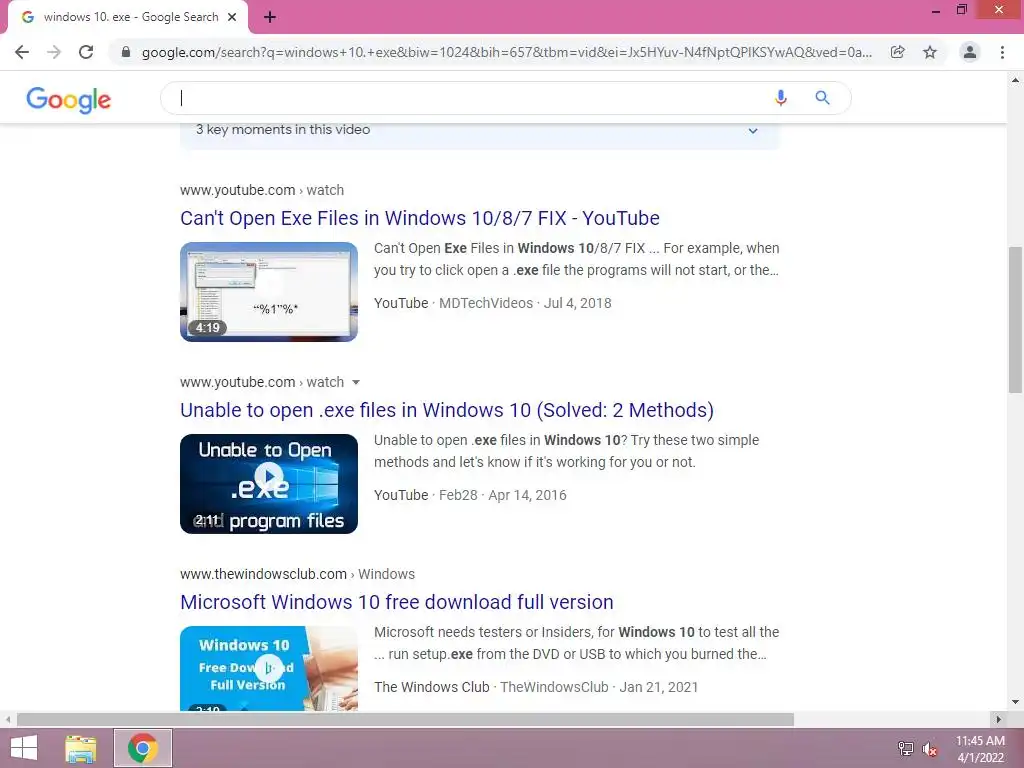Click the horizontal scrollbar right arrow
The height and width of the screenshot is (768, 1024).
point(998,720)
